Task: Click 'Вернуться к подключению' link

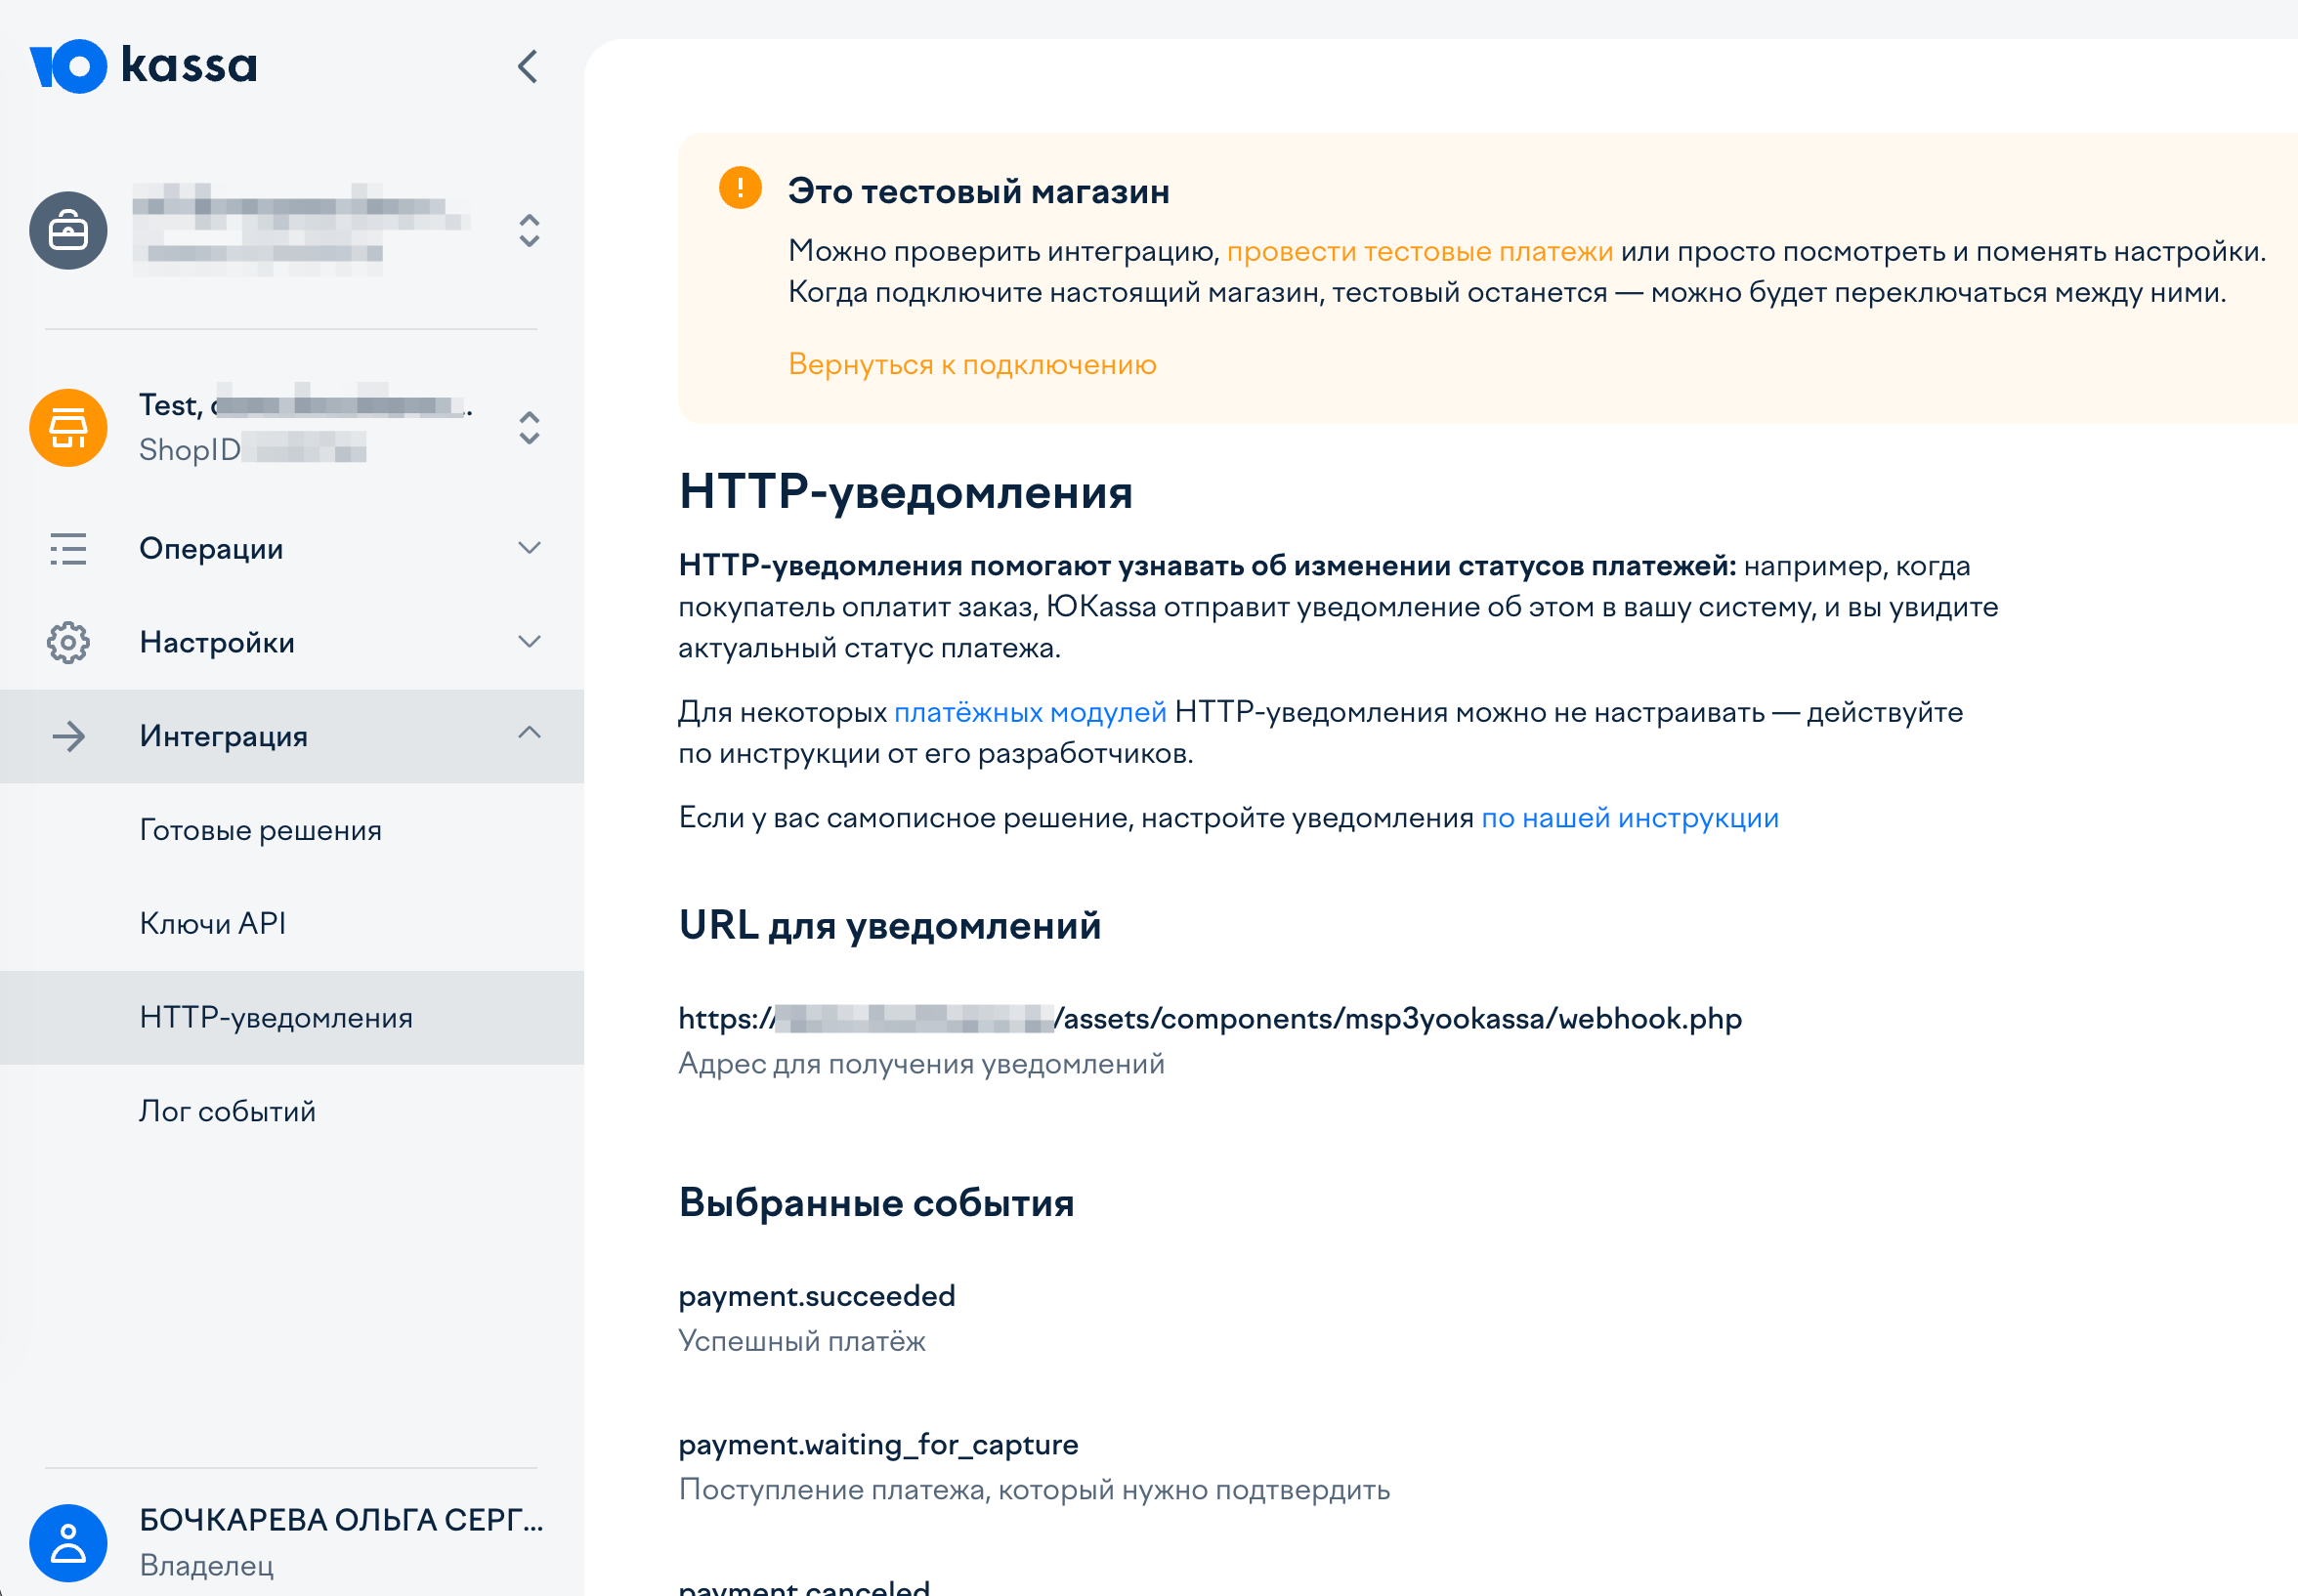Action: (971, 364)
